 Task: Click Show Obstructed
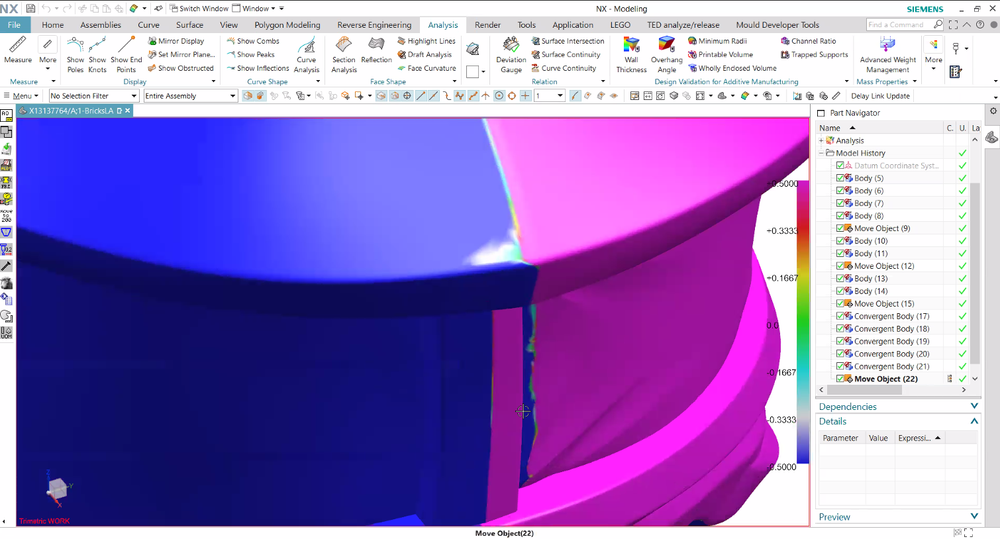tap(180, 68)
